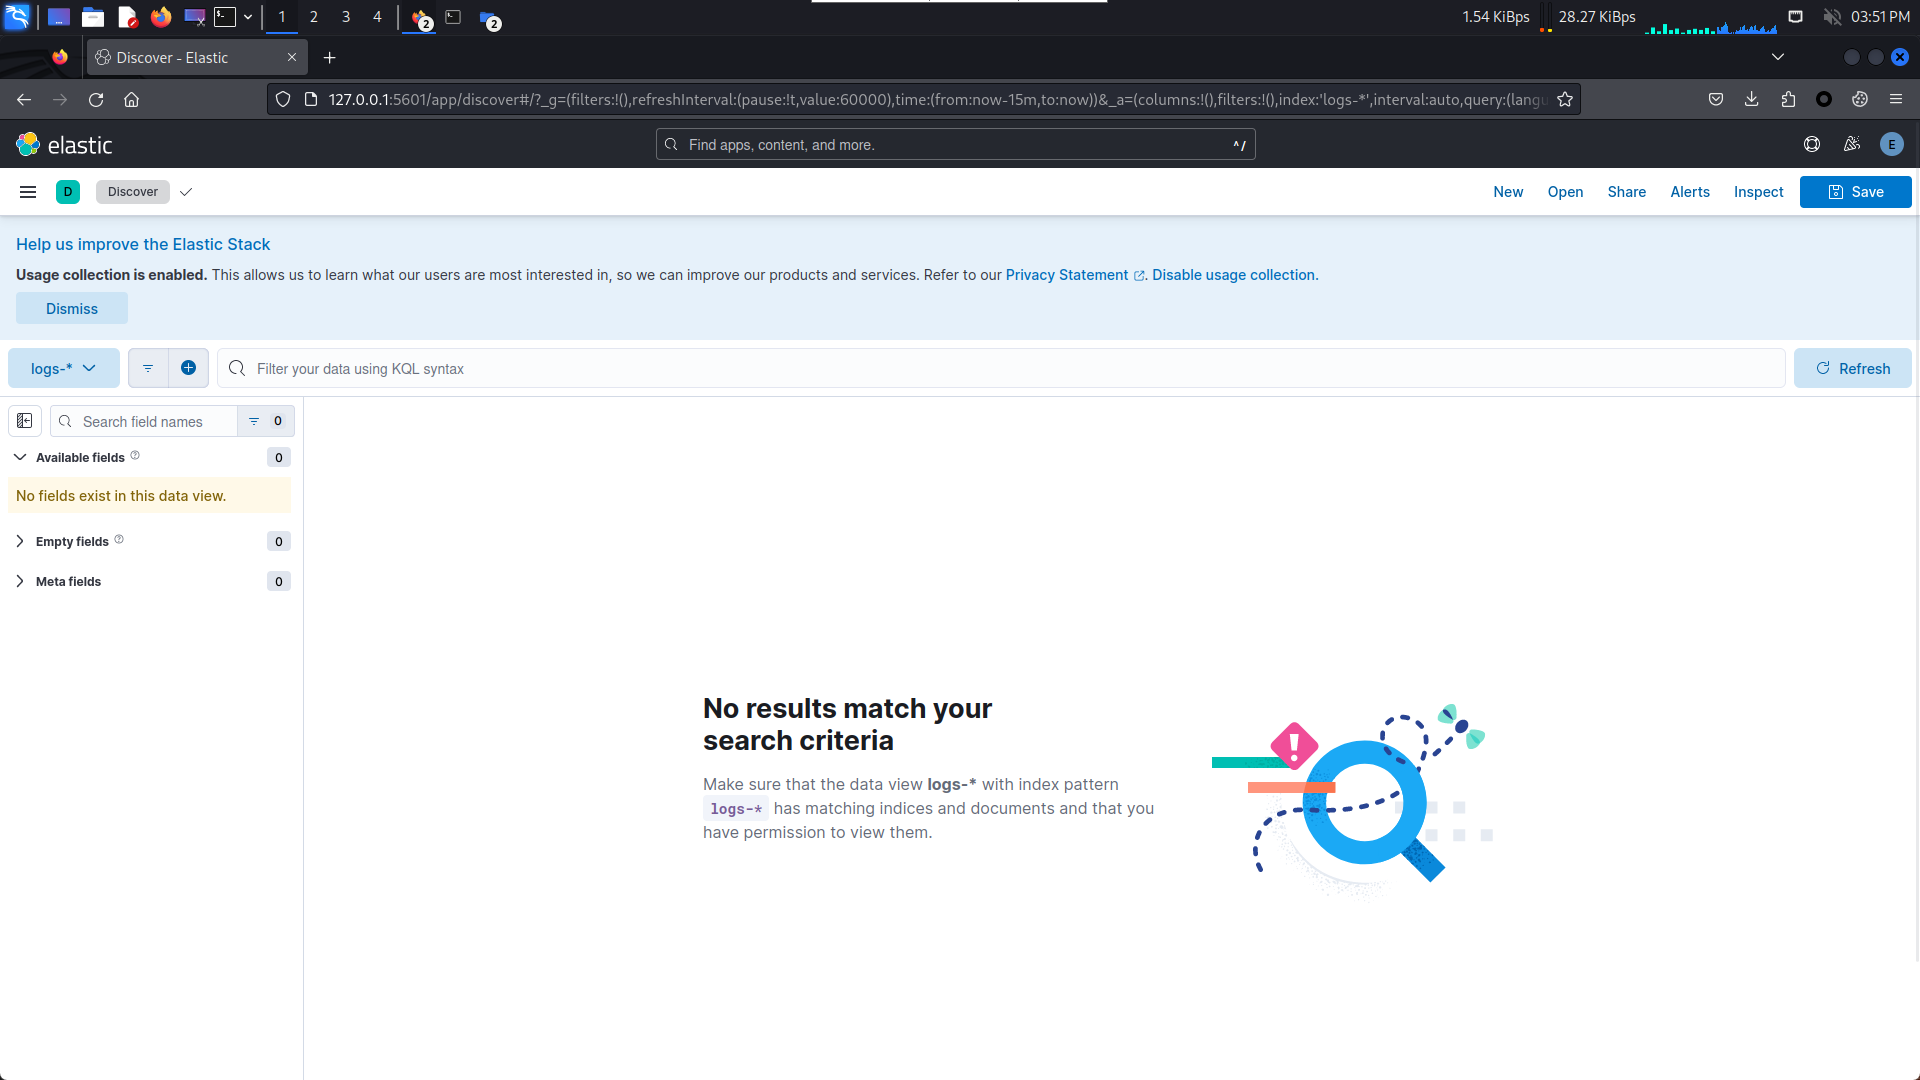This screenshot has width=1920, height=1080.
Task: Click the Save button
Action: click(x=1854, y=191)
